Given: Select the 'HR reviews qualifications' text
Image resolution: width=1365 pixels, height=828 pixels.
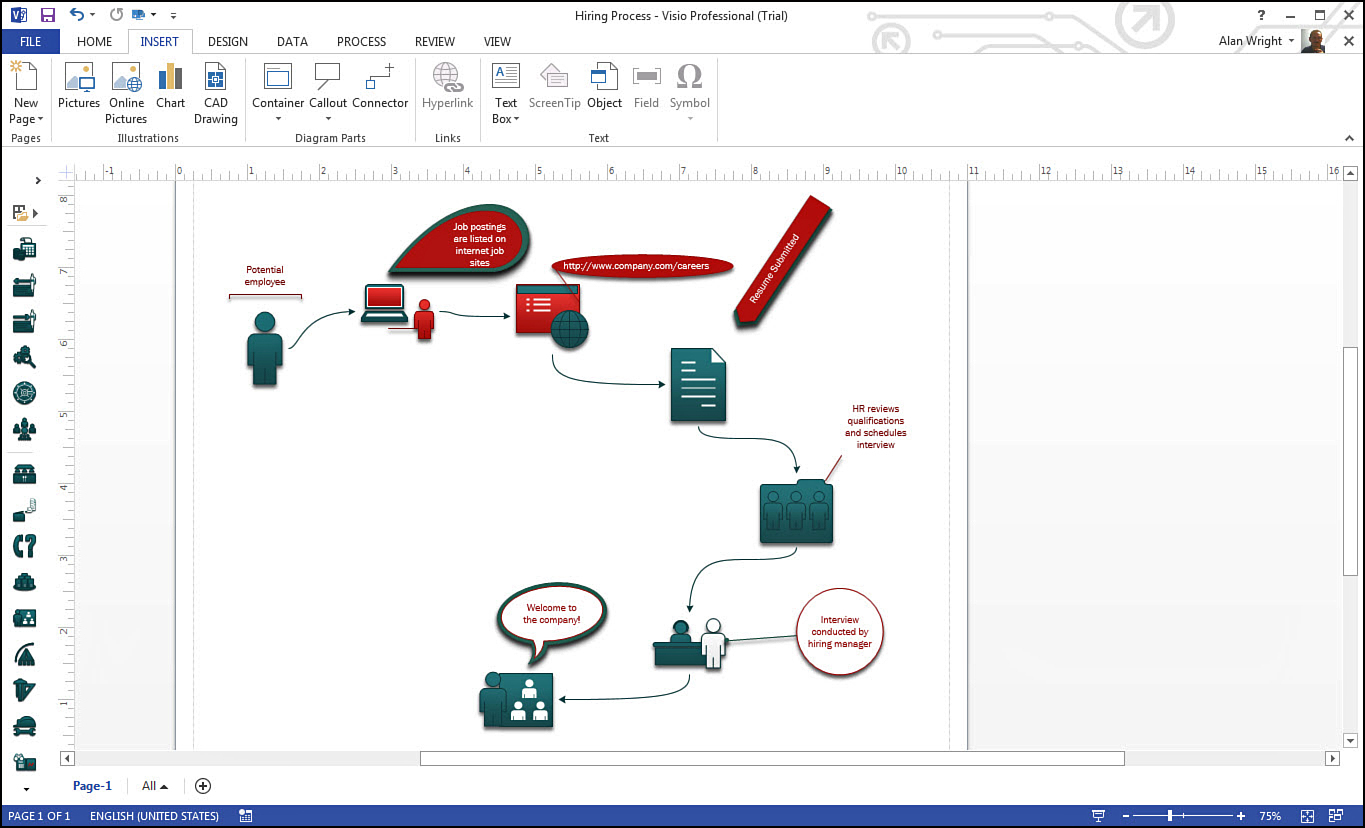Looking at the screenshot, I should (875, 427).
